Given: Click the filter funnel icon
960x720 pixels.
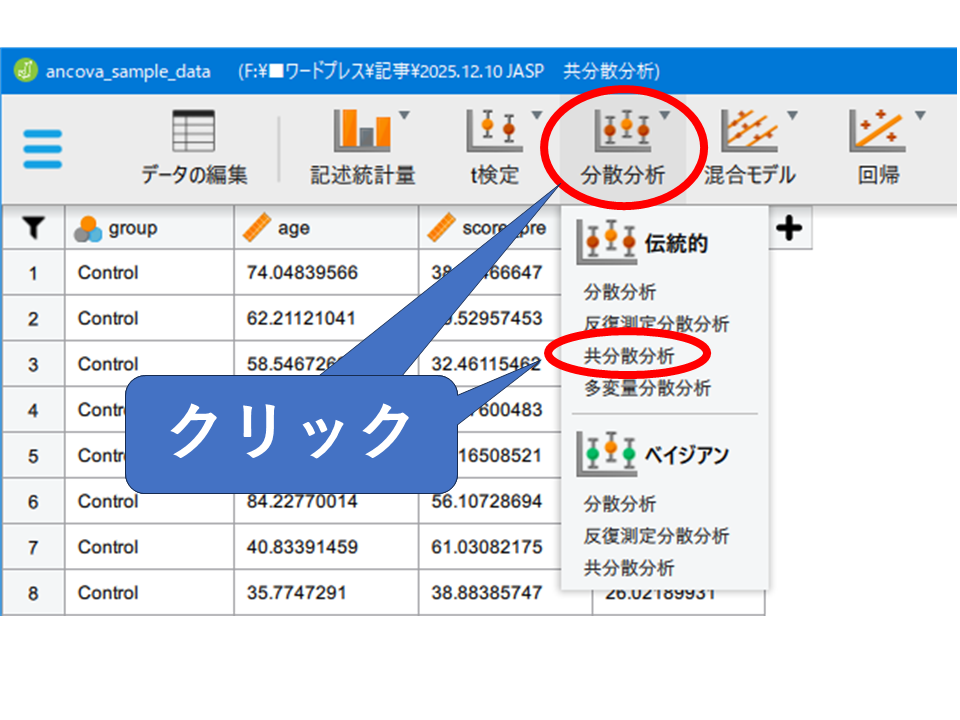Looking at the screenshot, I should point(33,229).
